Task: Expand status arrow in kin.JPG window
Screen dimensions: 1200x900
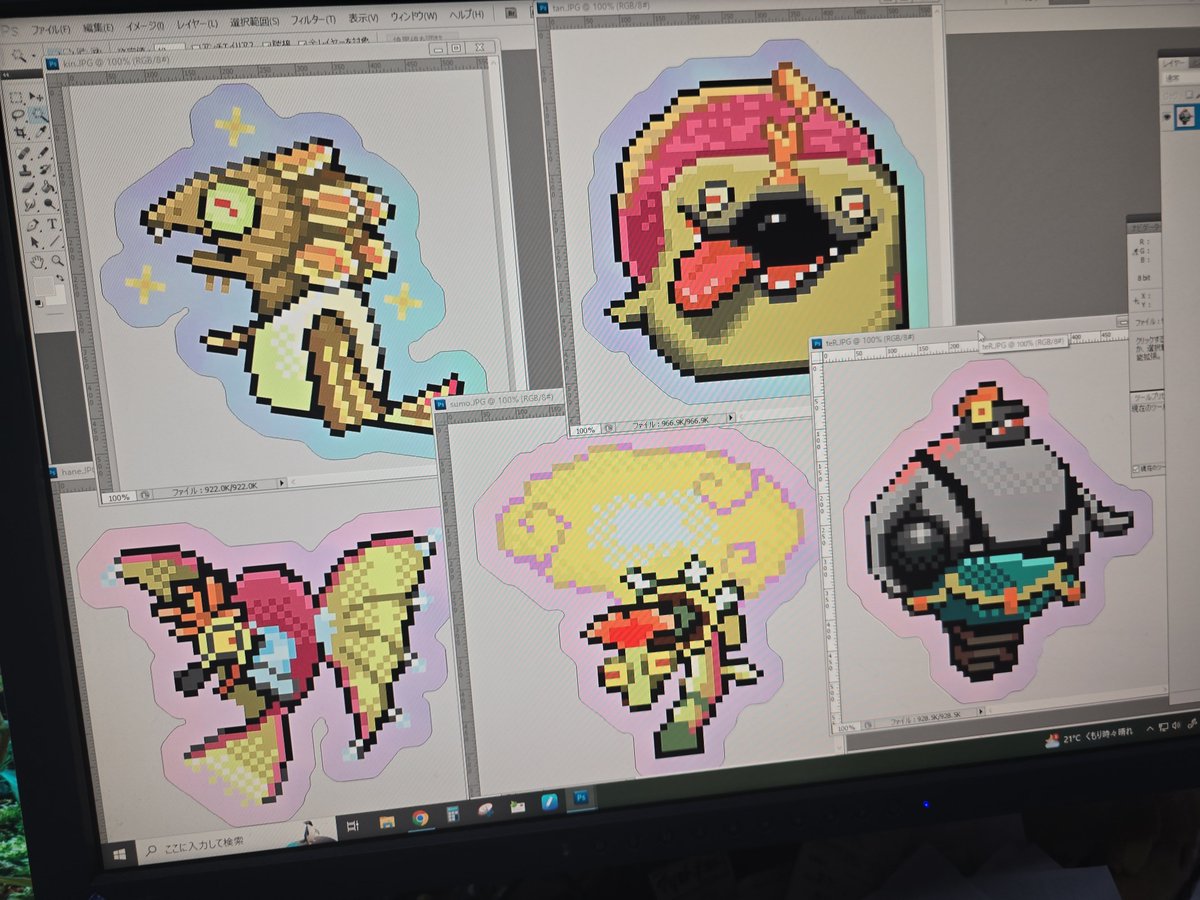Action: click(283, 484)
